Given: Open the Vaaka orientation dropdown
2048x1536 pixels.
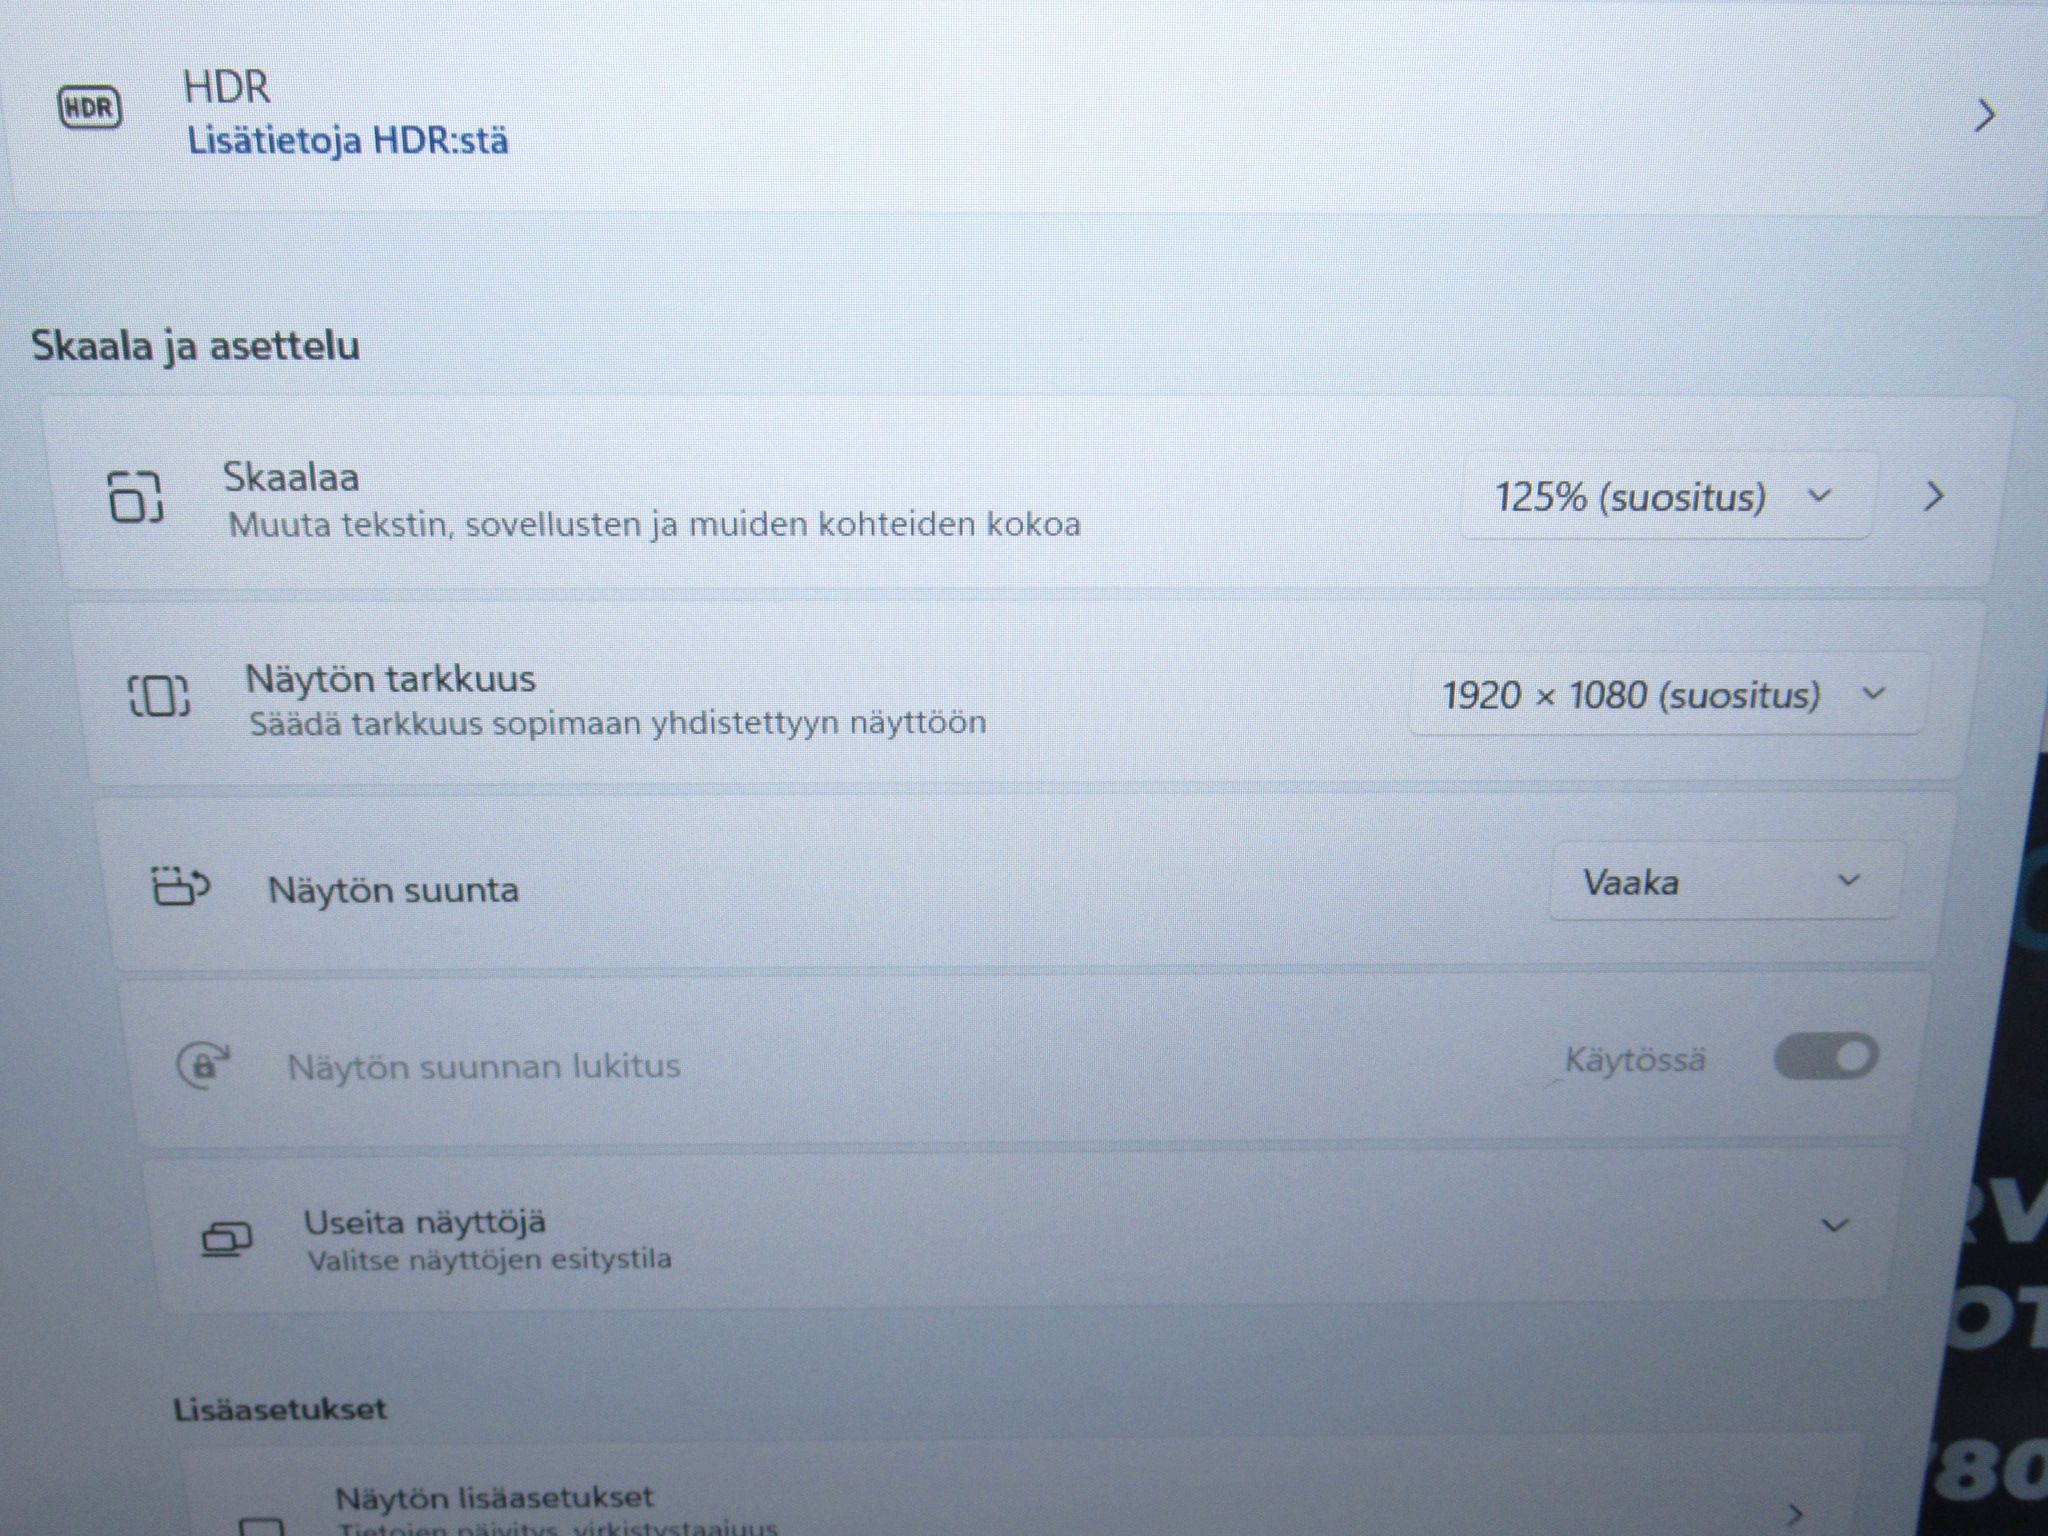Looking at the screenshot, I should pos(1722,882).
